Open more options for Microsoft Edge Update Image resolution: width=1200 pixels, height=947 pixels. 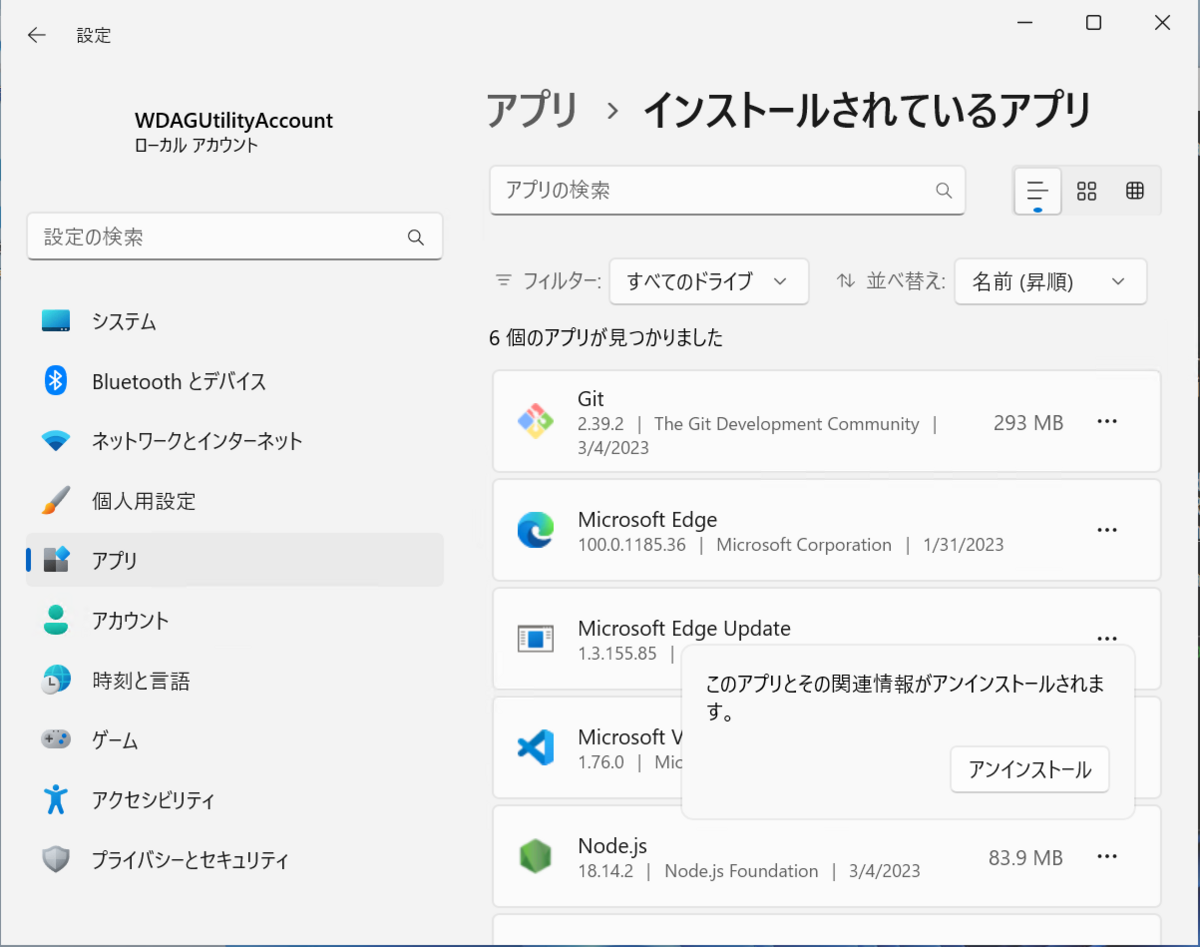coord(1107,638)
